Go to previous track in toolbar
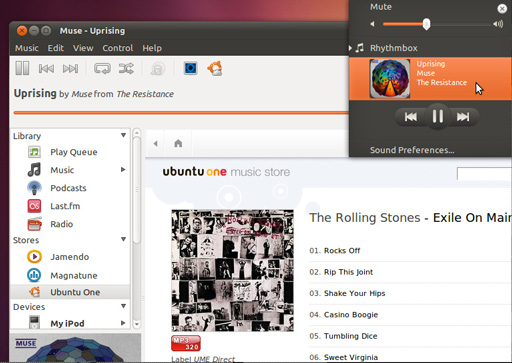The image size is (512, 363). [46, 69]
